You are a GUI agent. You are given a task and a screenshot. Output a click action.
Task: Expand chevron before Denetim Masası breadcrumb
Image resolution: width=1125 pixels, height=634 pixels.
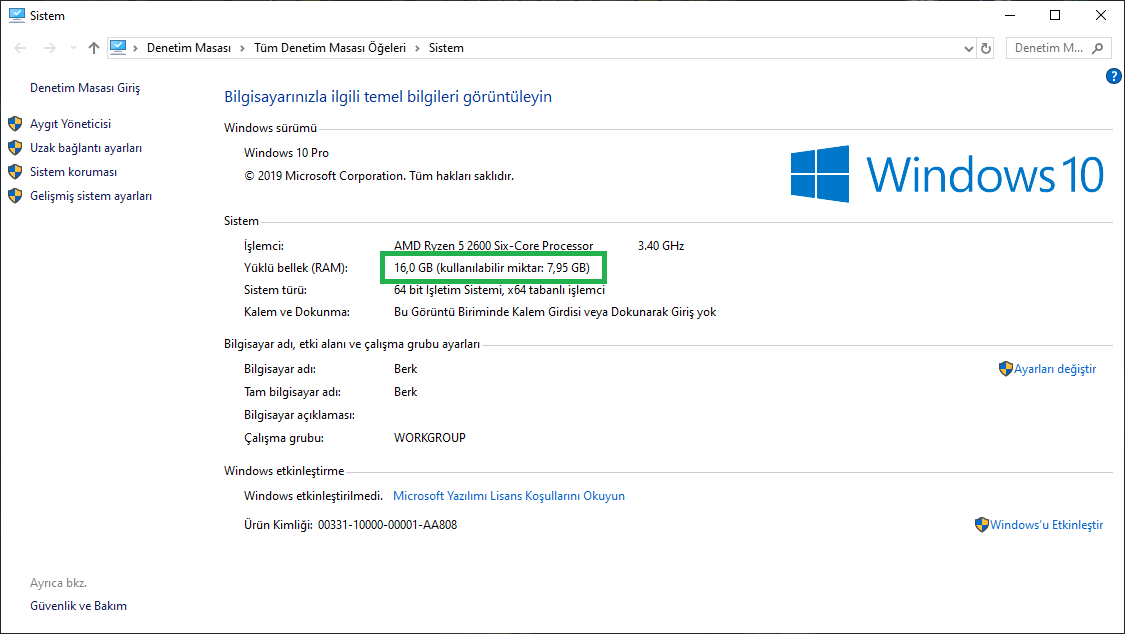(x=135, y=48)
